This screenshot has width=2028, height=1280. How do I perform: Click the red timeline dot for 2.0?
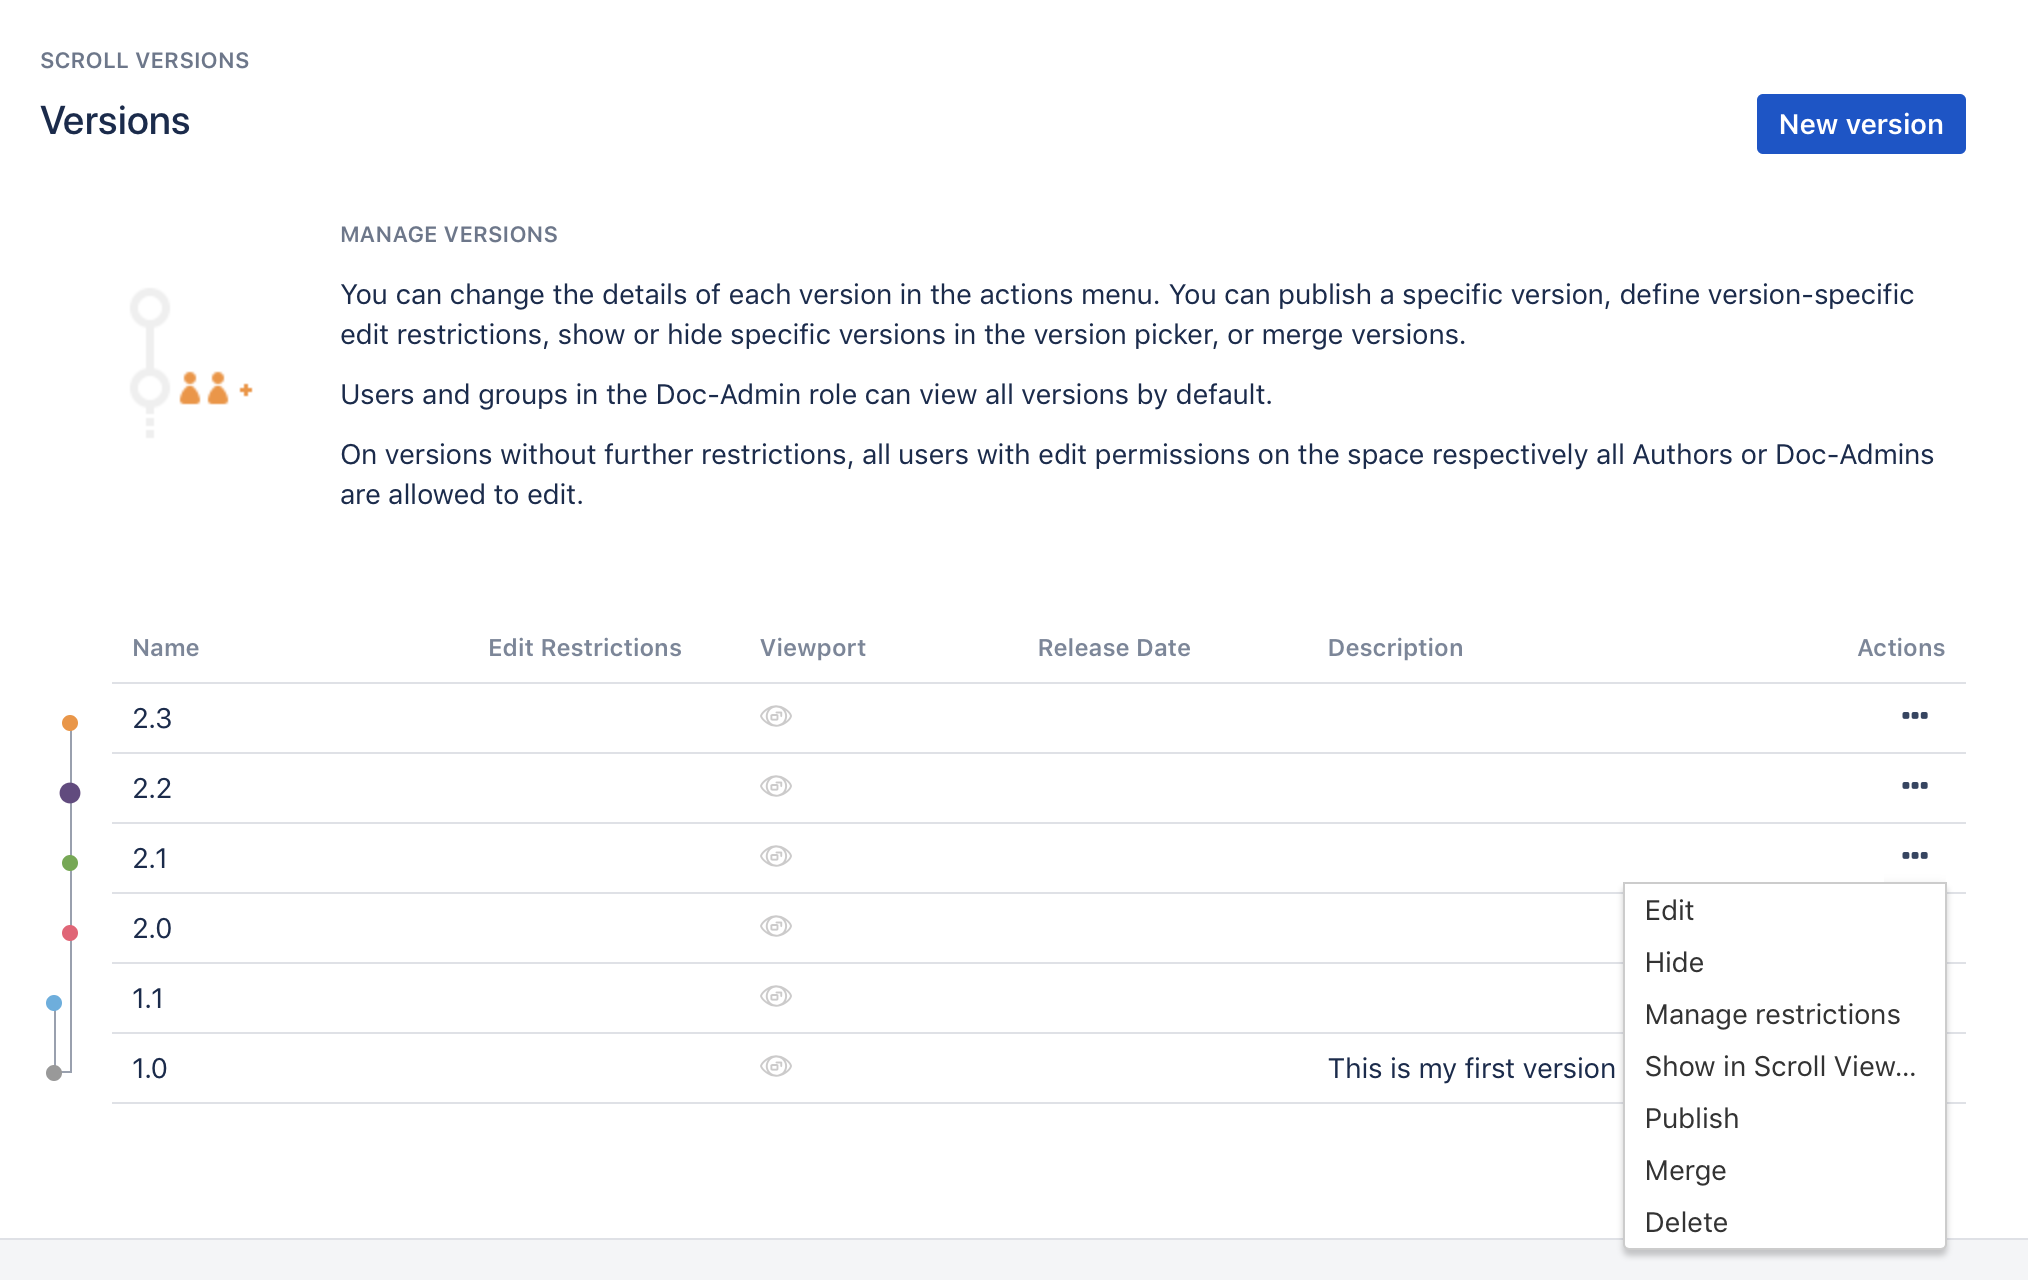click(70, 933)
